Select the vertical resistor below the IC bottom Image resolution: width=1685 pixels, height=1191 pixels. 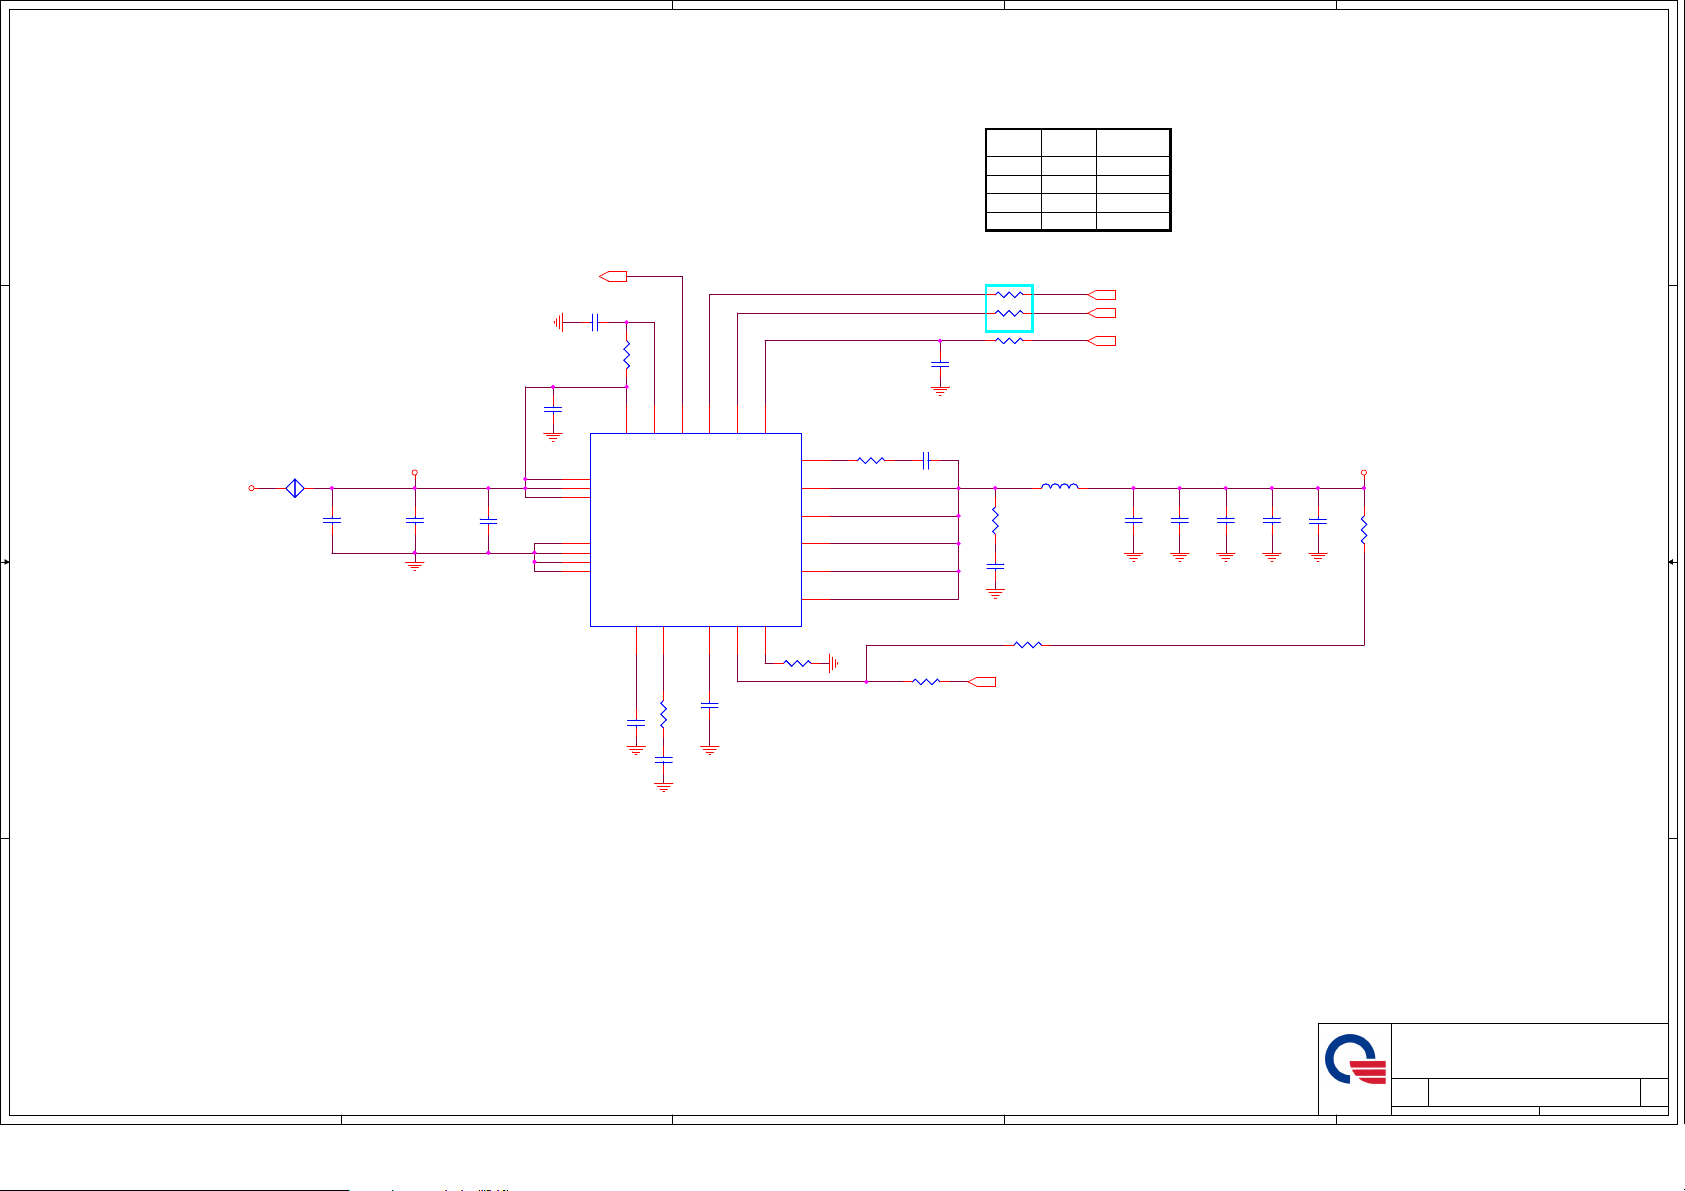[663, 714]
